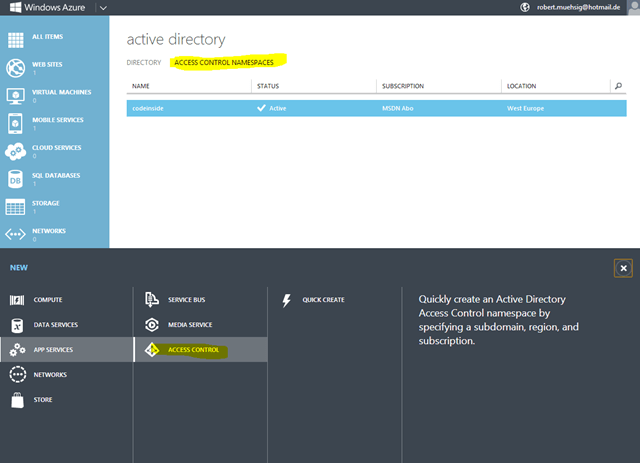Image resolution: width=640 pixels, height=463 pixels.
Task: Expand the Windows Azure dropdown chevron
Action: (103, 8)
